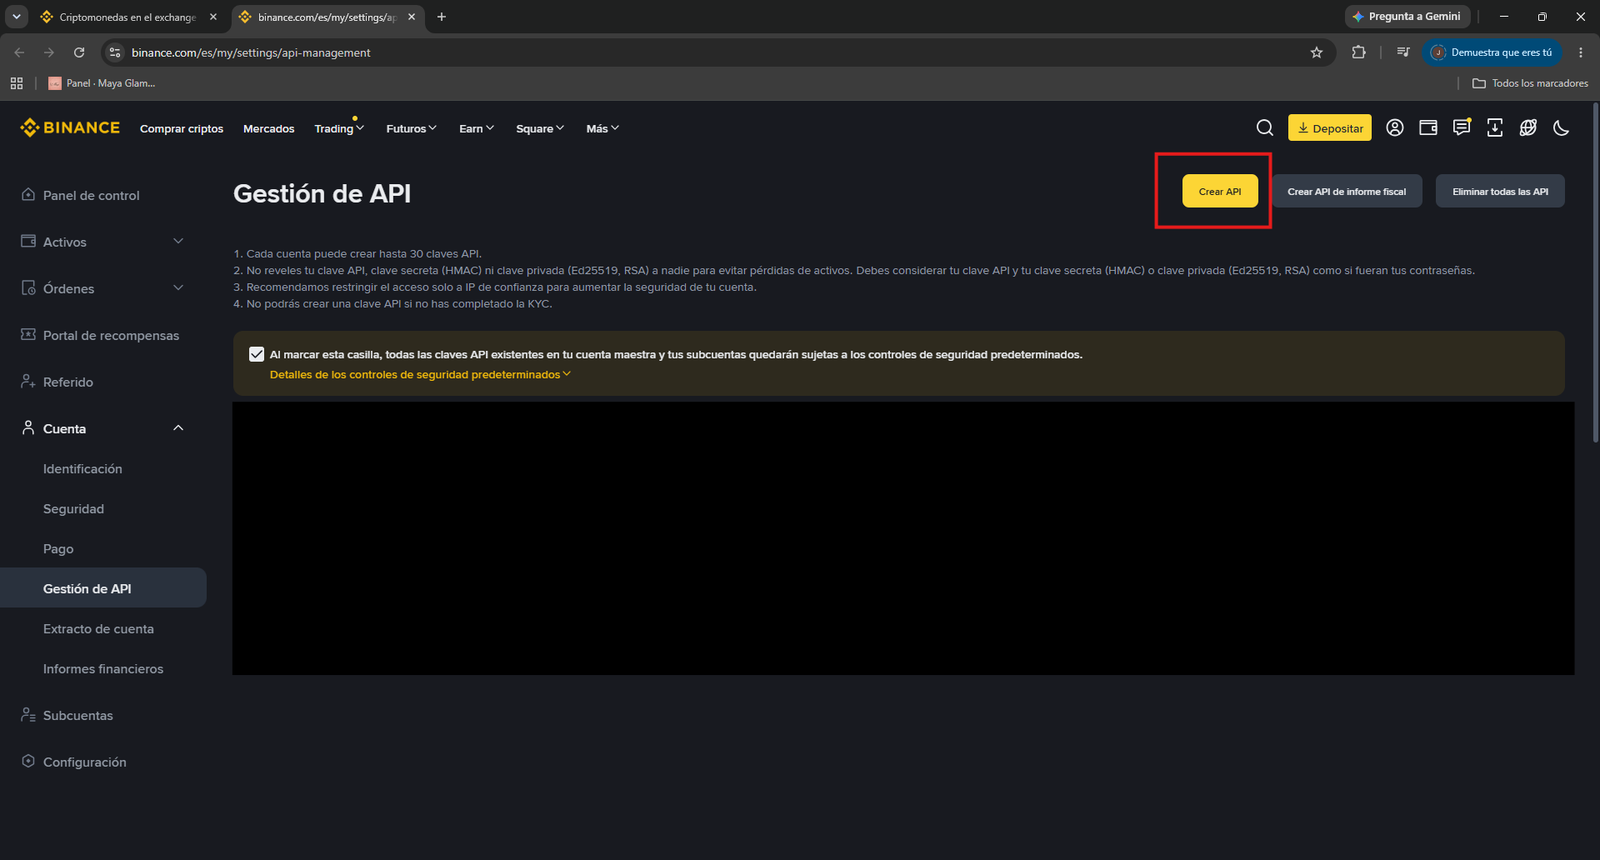Screen dimensions: 1600x860
Task: Open the search magnifier icon
Action: [x=1265, y=128]
